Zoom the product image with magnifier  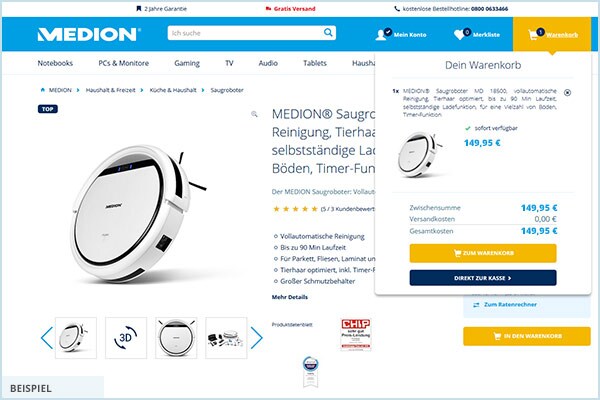pos(254,114)
